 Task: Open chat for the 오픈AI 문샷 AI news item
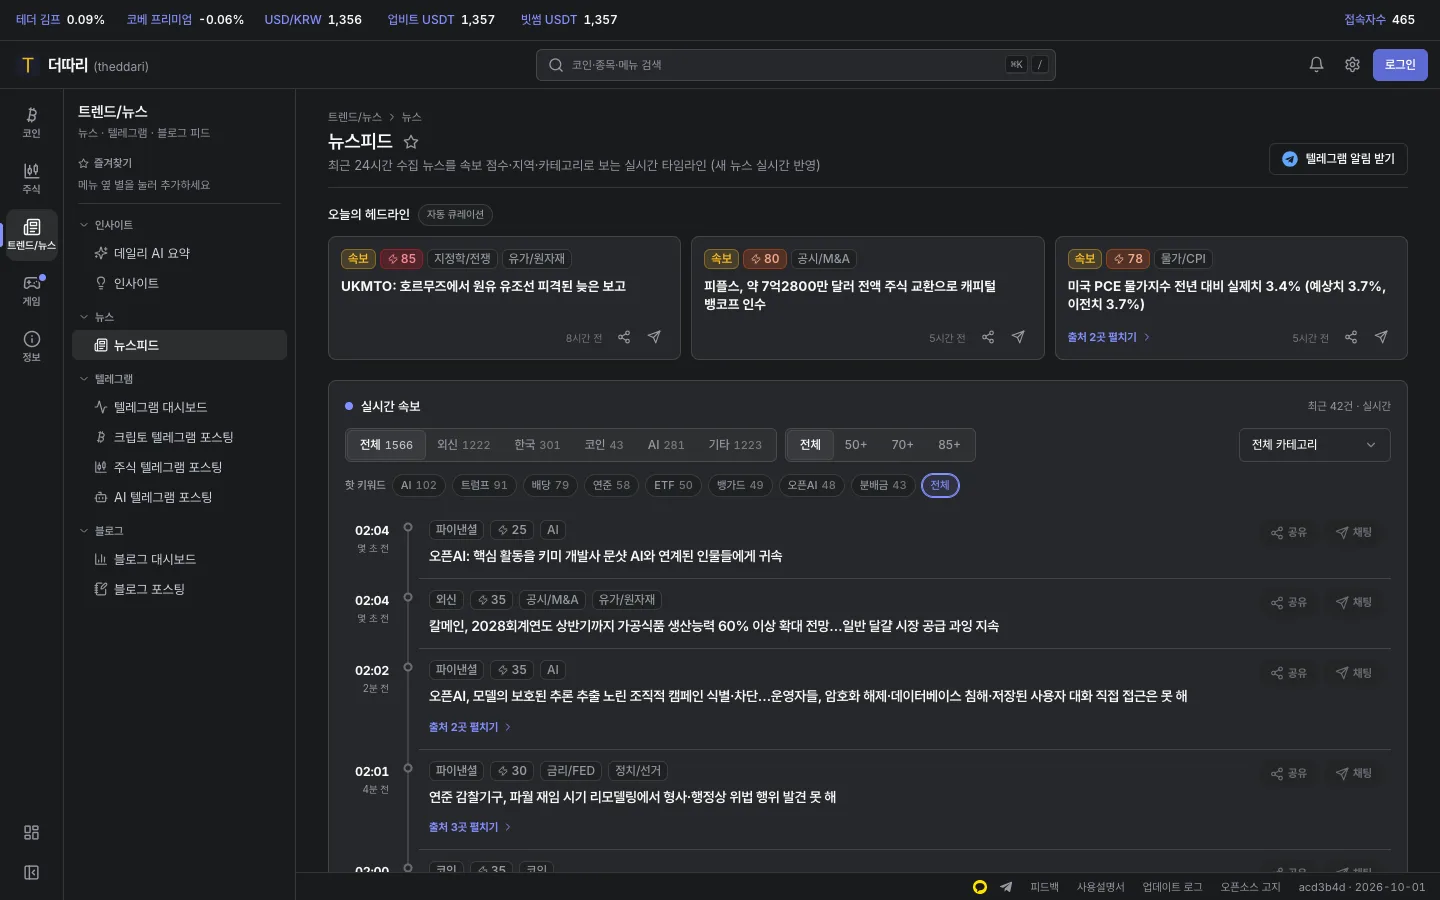pos(1354,532)
